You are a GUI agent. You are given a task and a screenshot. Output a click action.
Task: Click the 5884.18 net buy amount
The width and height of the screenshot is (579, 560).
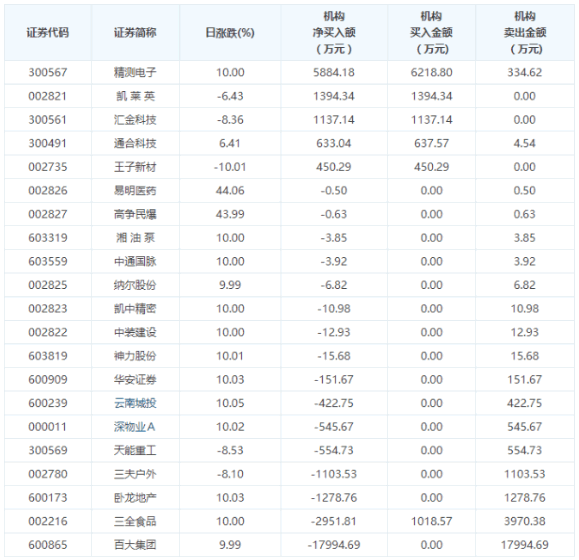[334, 72]
